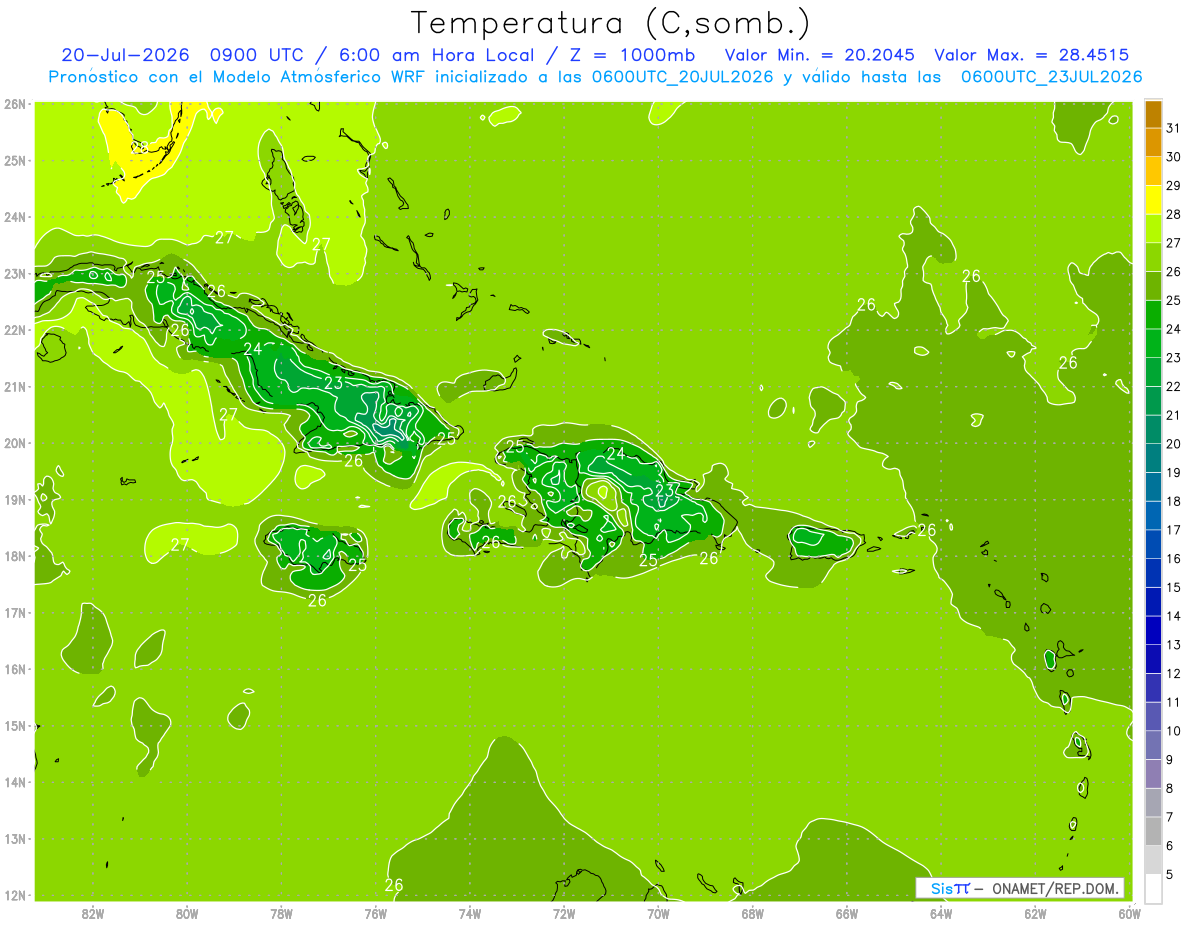The width and height of the screenshot is (1200, 927).
Task: Click the white legend swatch below 5
Action: 1153,889
